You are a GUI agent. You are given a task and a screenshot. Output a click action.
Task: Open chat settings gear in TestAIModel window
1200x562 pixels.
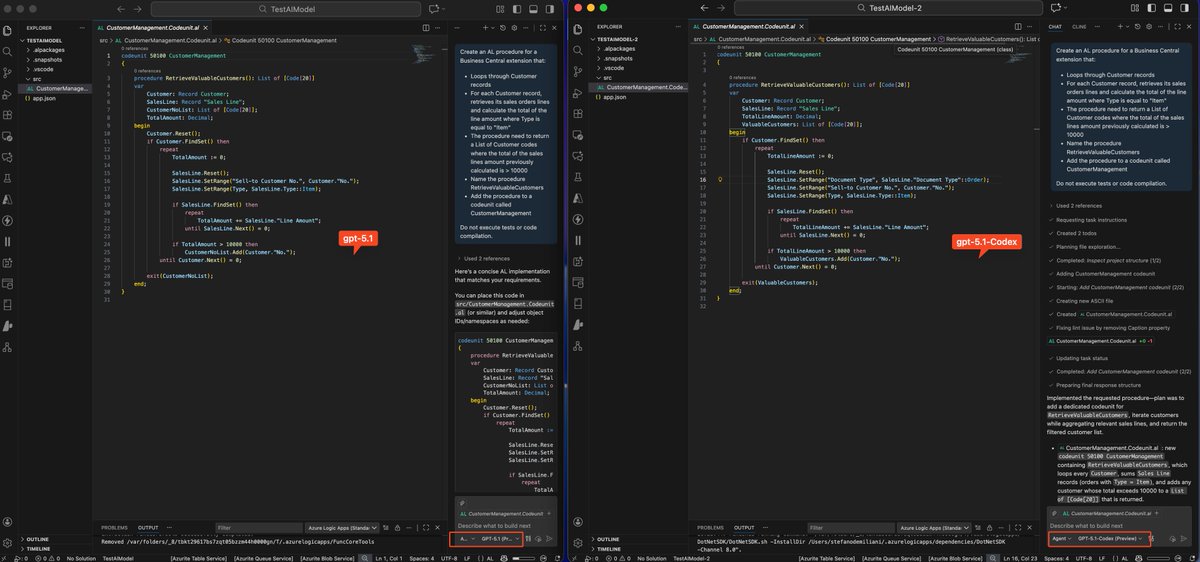tap(514, 28)
